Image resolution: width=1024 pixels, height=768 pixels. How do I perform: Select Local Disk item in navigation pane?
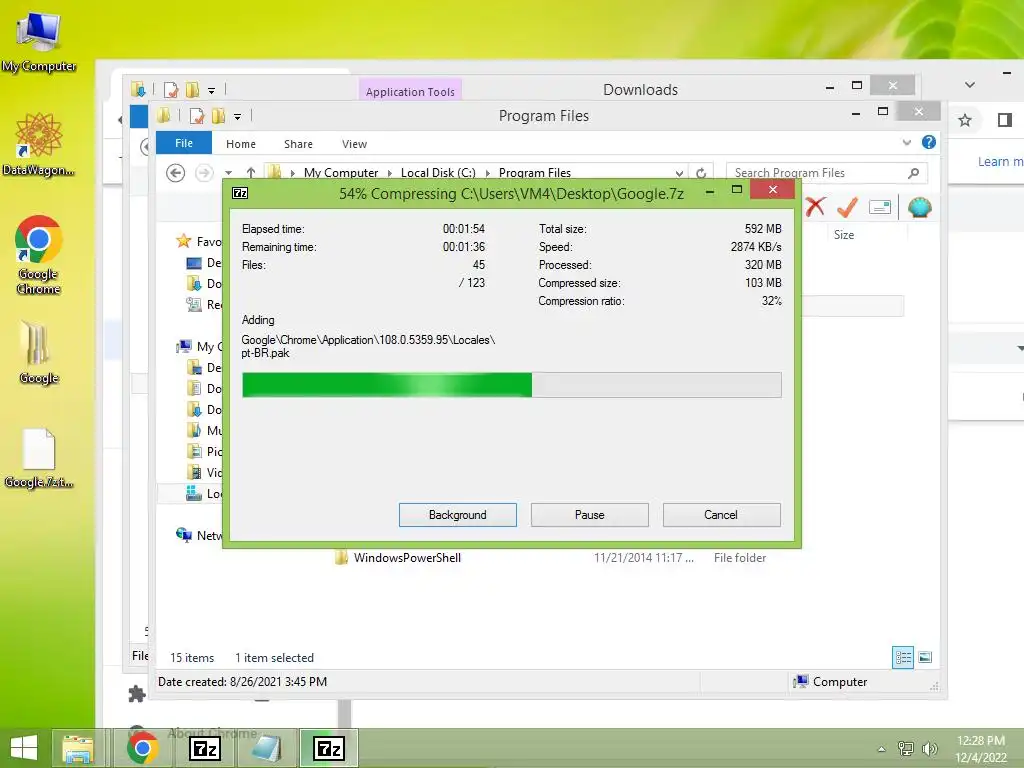tap(203, 494)
